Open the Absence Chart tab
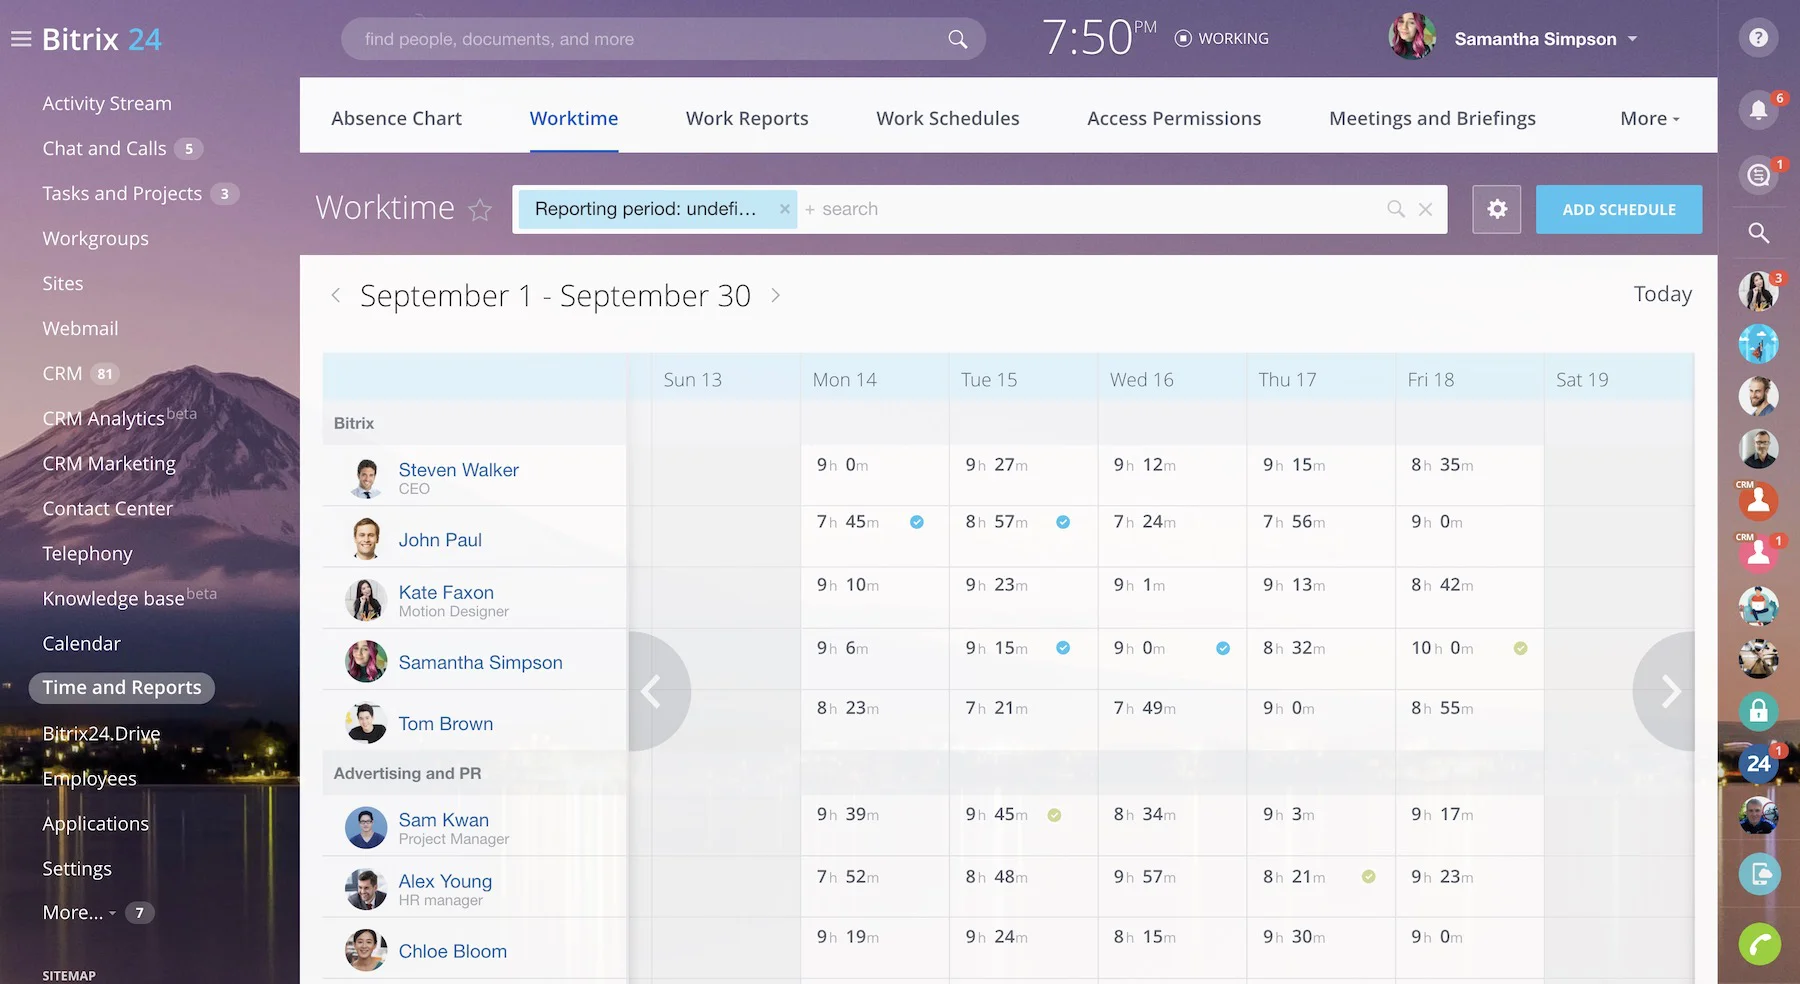 (396, 118)
